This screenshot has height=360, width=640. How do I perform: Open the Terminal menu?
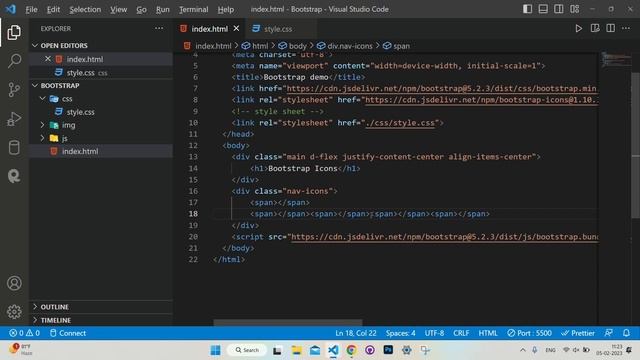(193, 9)
